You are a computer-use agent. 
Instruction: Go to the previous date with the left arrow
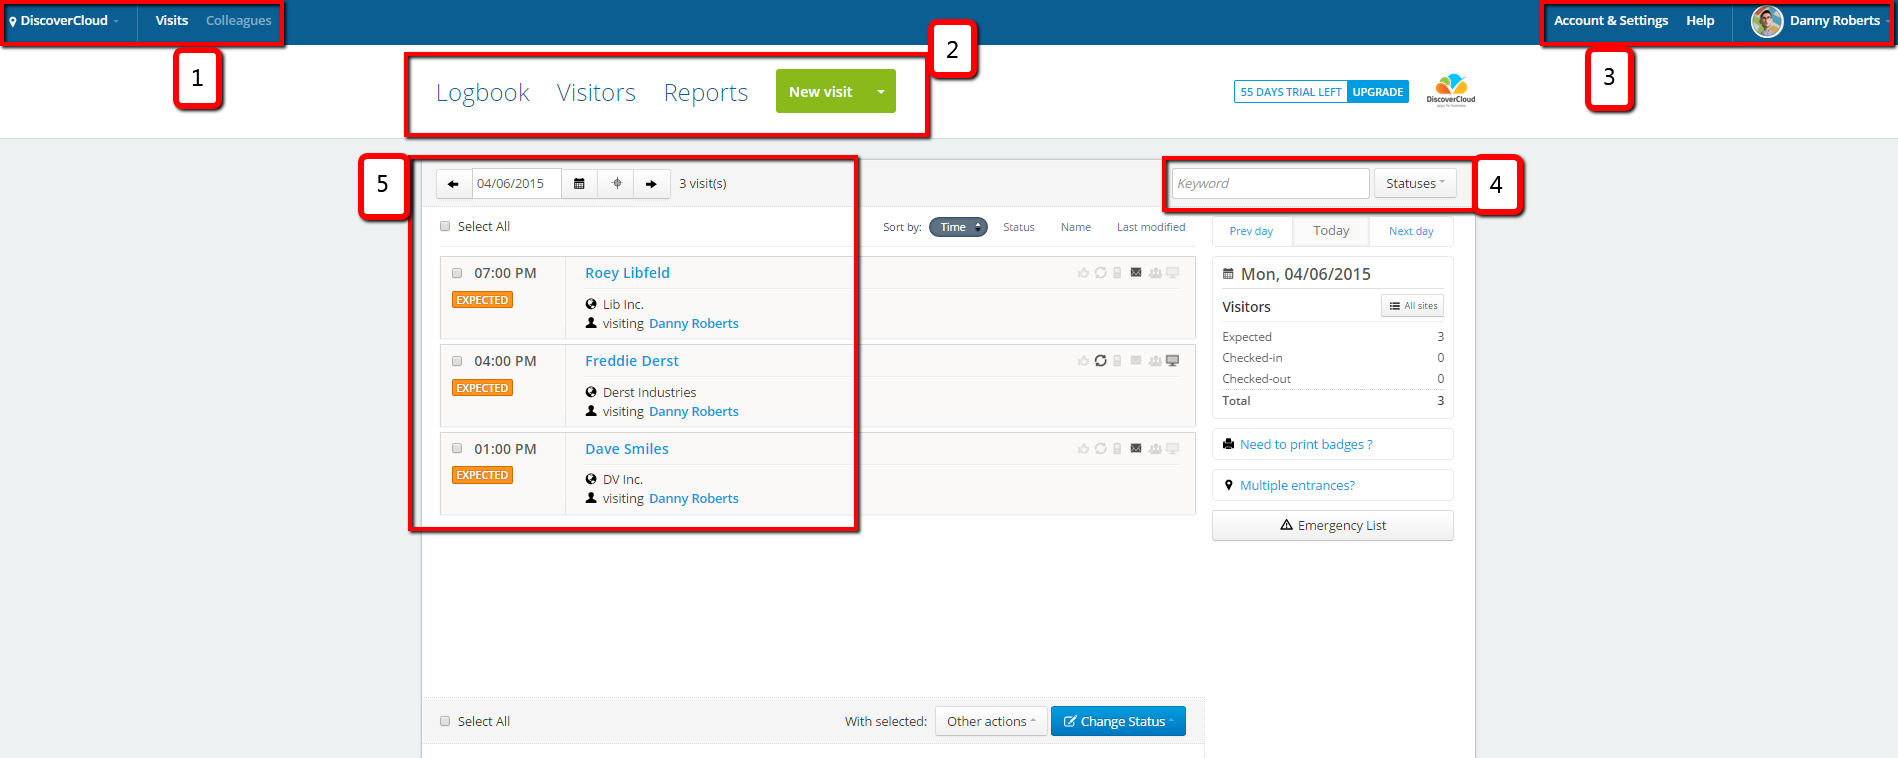coord(454,184)
